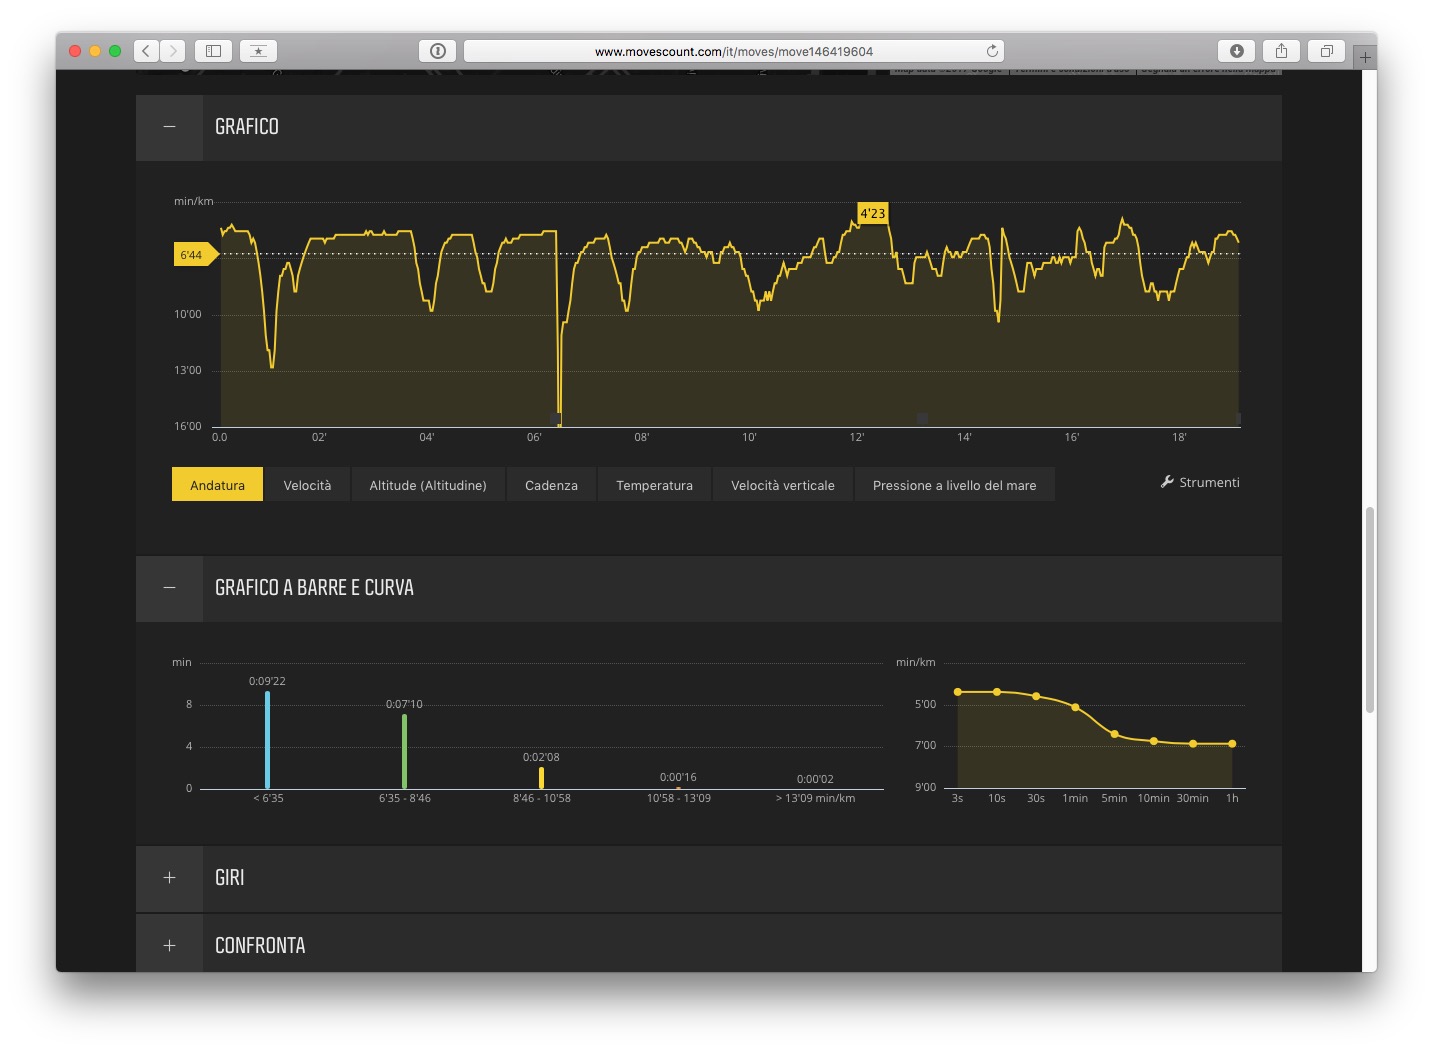Click Safari back navigation arrow
This screenshot has height=1052, width=1433.
tap(146, 51)
